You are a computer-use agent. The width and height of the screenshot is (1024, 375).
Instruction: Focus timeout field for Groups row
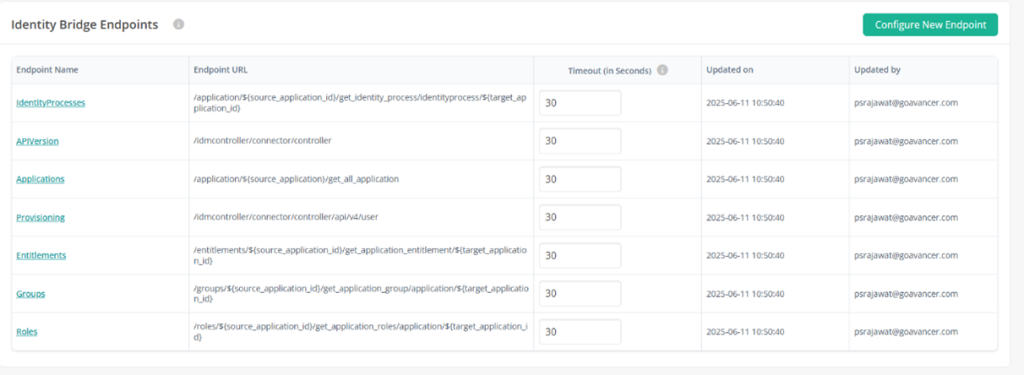[x=580, y=293]
